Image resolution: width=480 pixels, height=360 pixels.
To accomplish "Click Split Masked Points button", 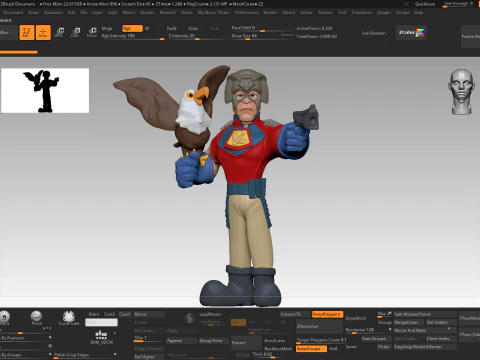I will (425, 314).
